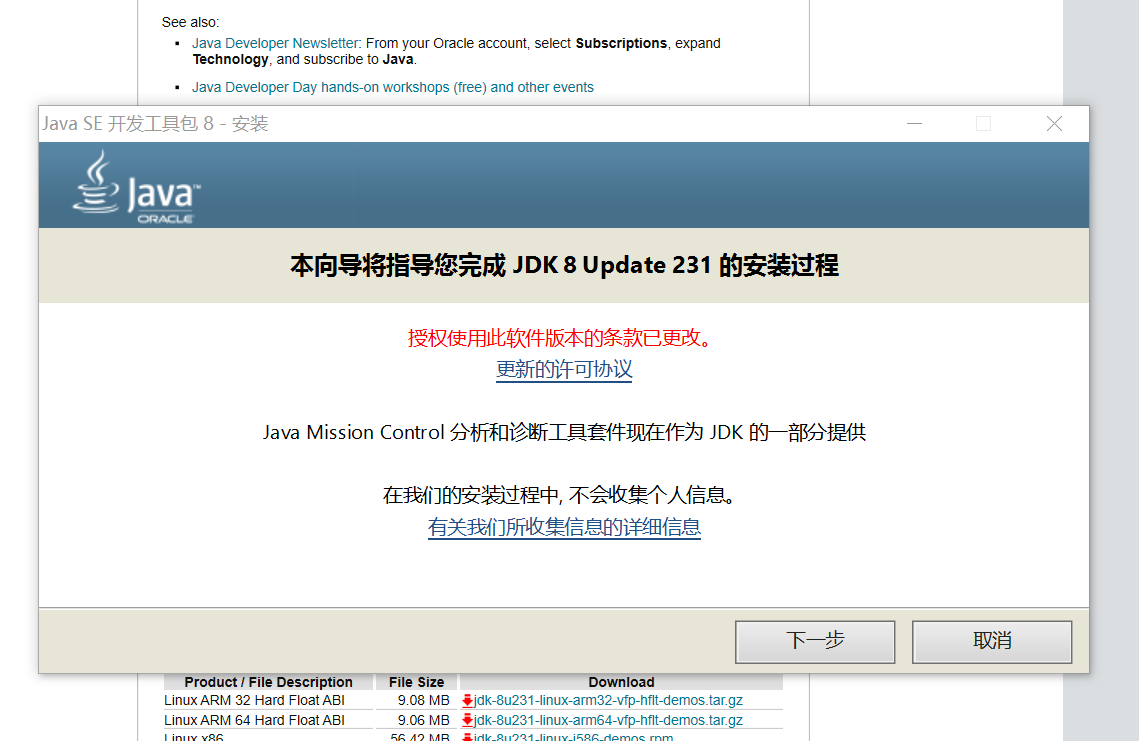Minimize the JDK installer window
The image size is (1139, 741).
tap(913, 123)
